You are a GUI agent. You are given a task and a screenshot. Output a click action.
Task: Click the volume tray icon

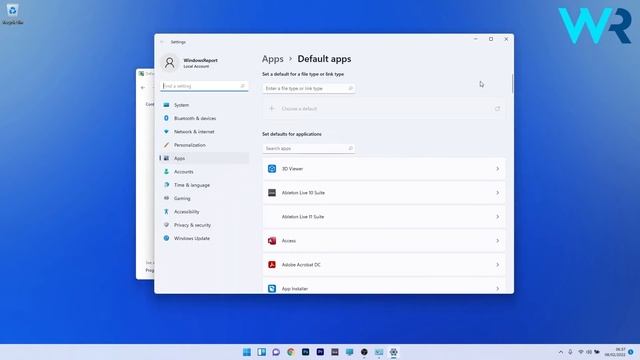pyautogui.click(x=589, y=352)
